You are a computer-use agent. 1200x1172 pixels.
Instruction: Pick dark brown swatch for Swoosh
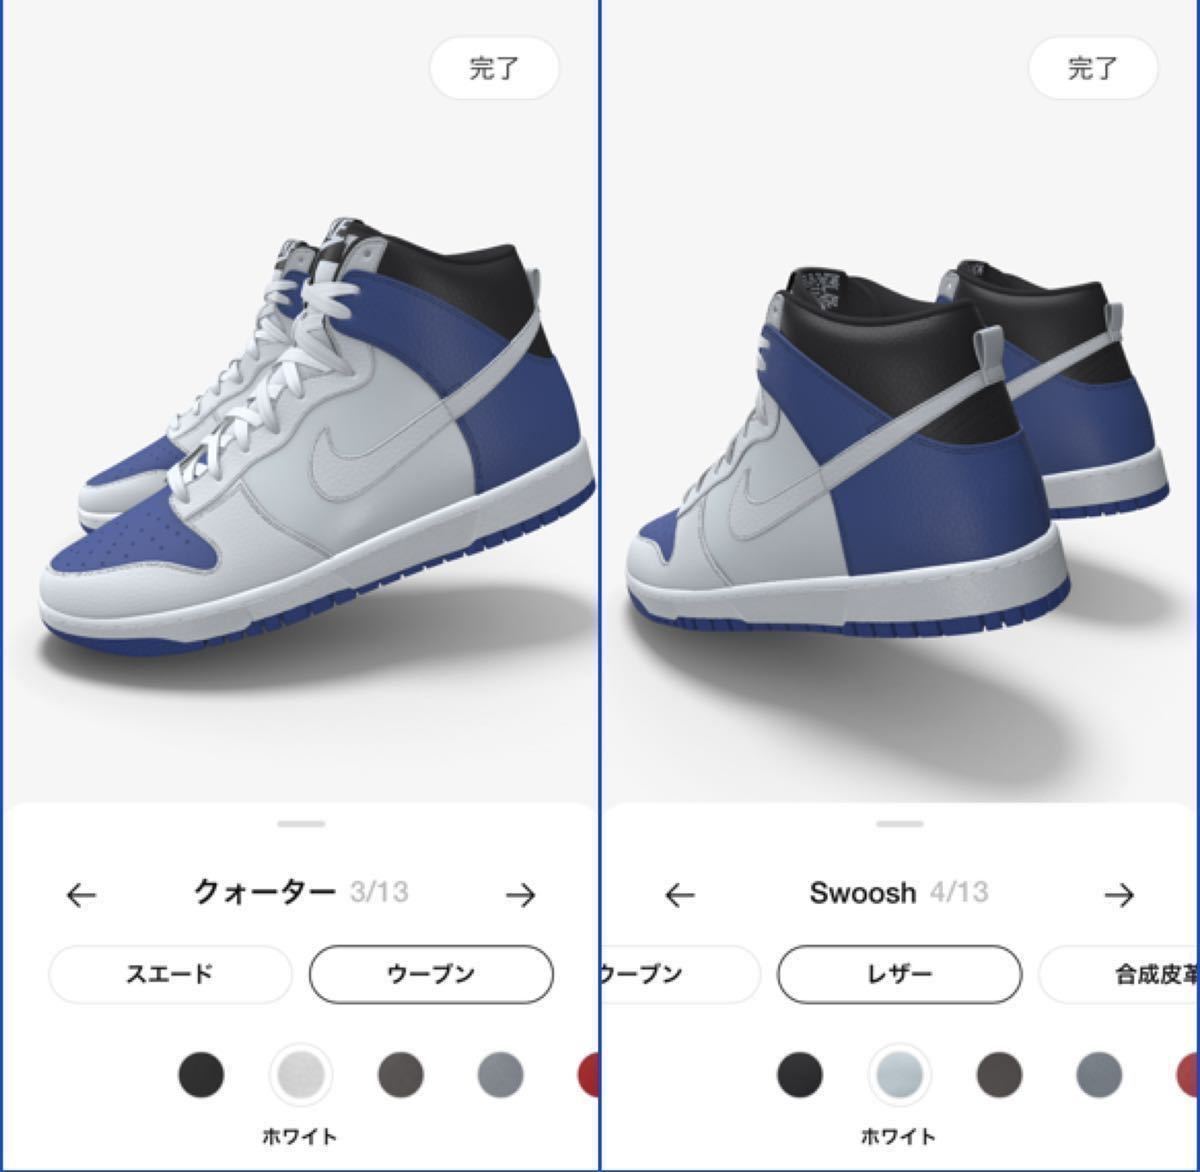click(x=1000, y=1076)
